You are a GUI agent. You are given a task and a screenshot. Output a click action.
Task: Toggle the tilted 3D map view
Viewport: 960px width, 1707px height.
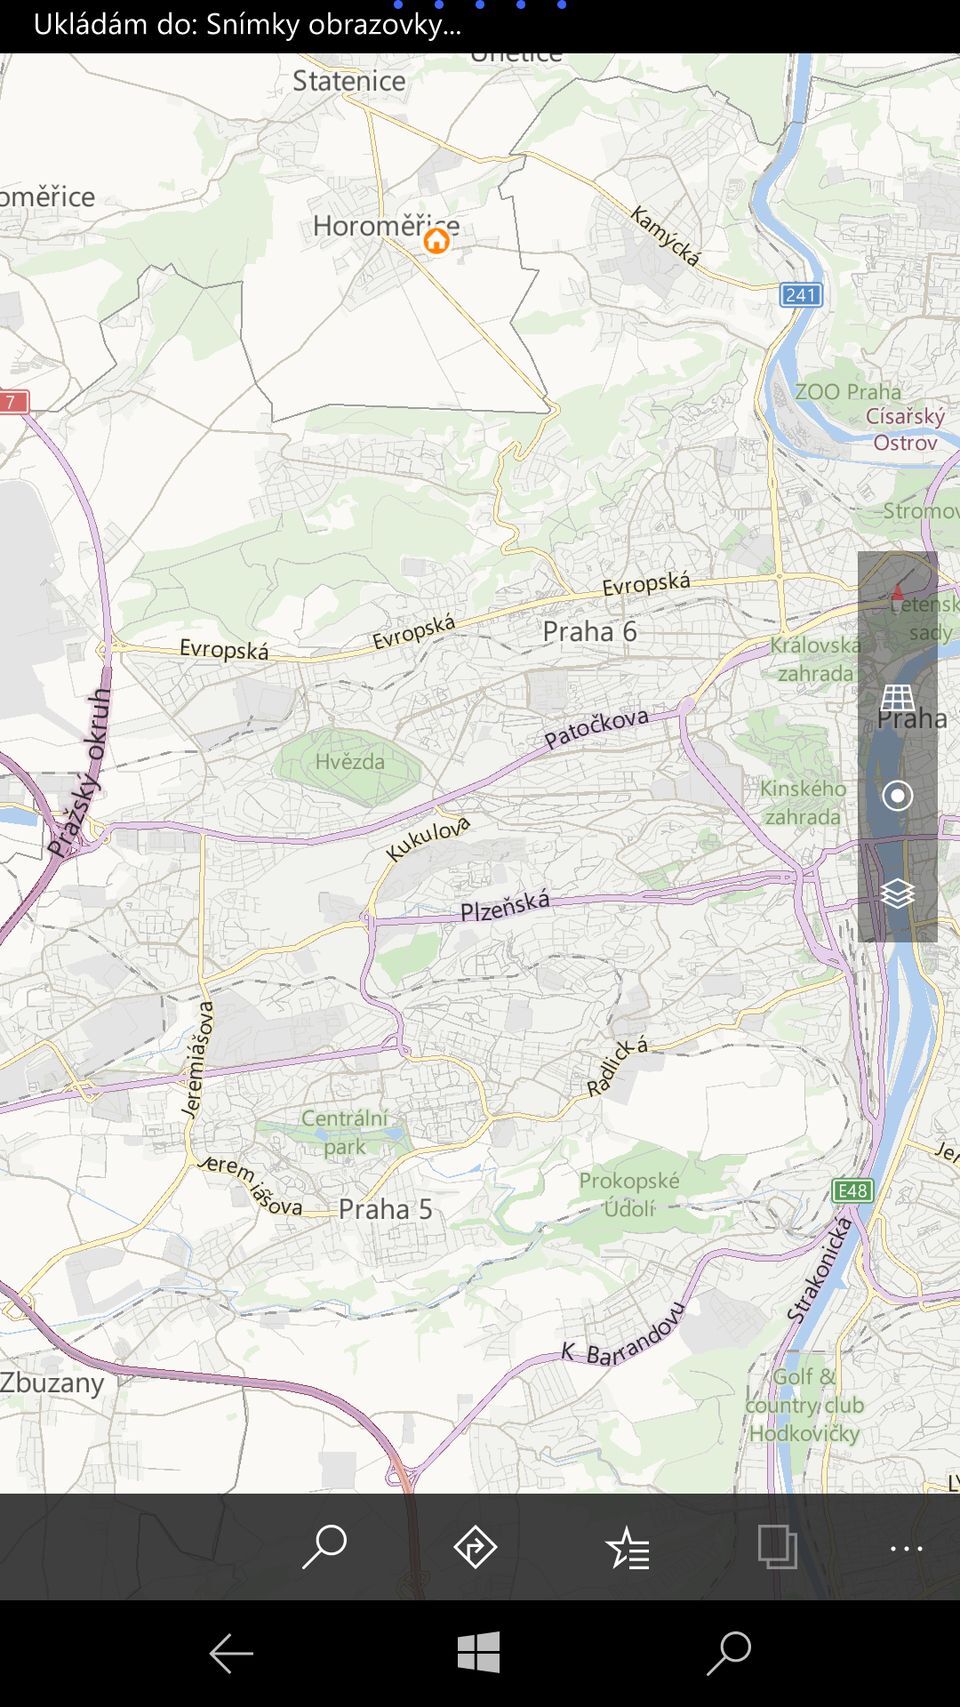[897, 697]
